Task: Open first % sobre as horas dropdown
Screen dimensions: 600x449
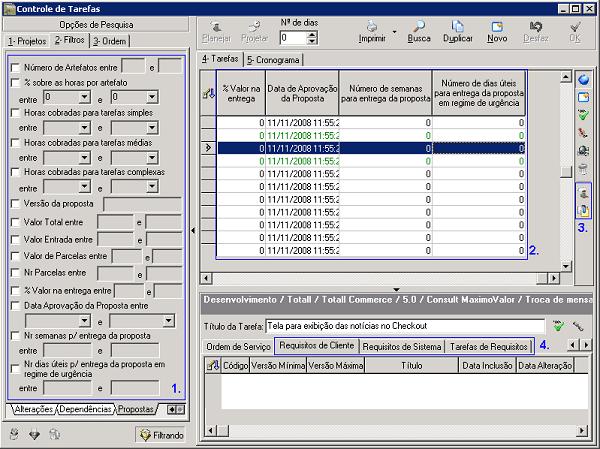Action: pyautogui.click(x=85, y=97)
